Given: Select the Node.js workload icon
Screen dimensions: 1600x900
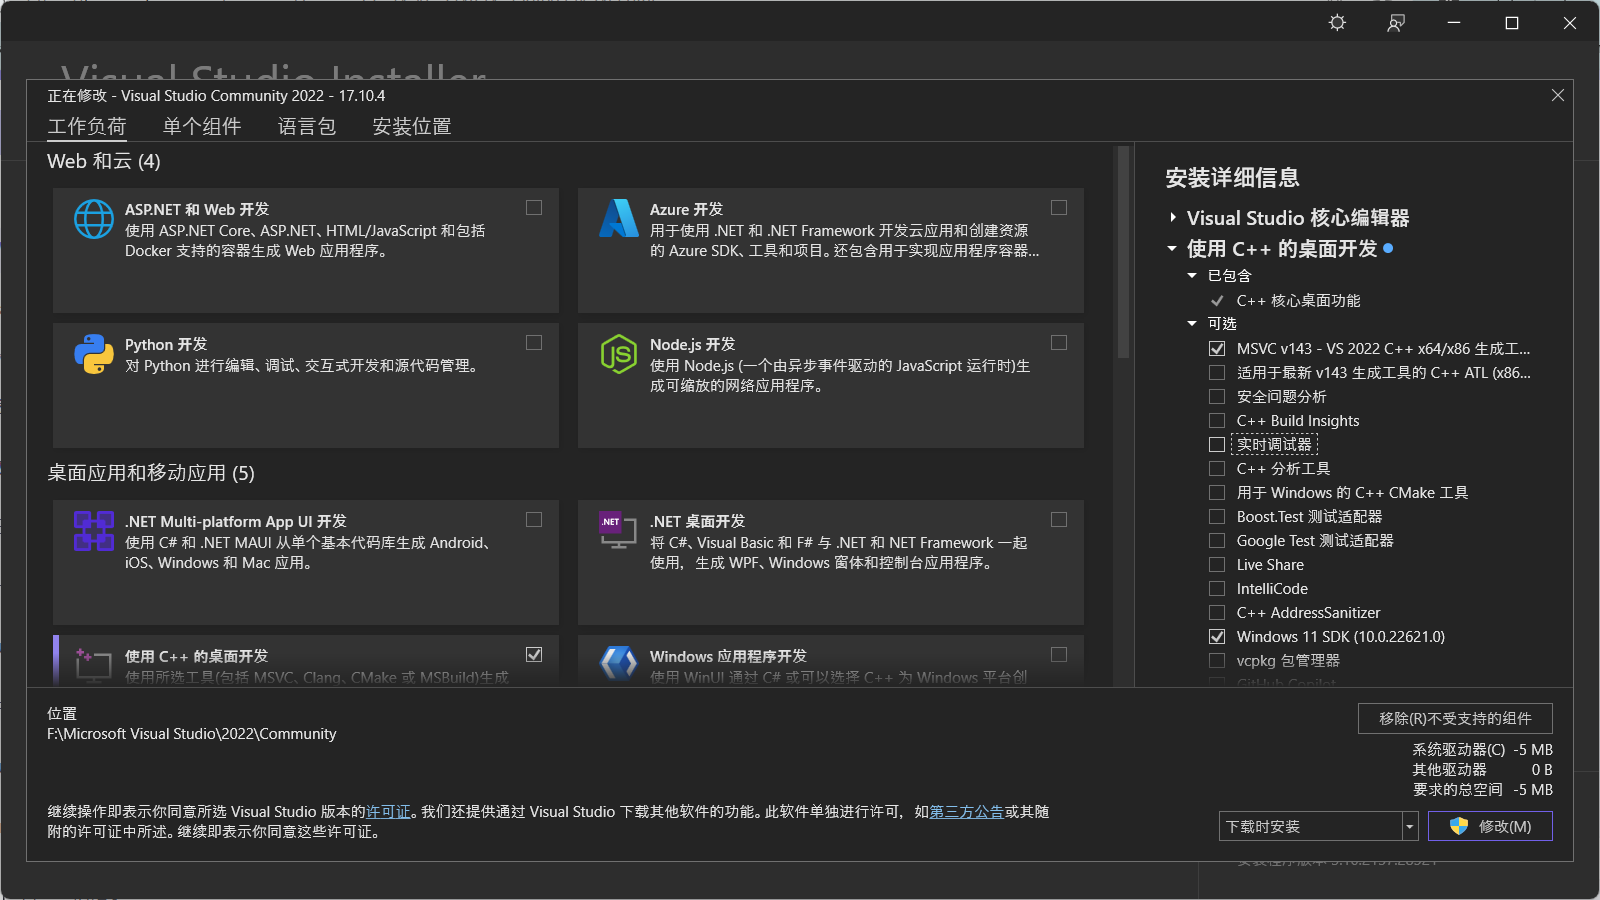Looking at the screenshot, I should 619,354.
